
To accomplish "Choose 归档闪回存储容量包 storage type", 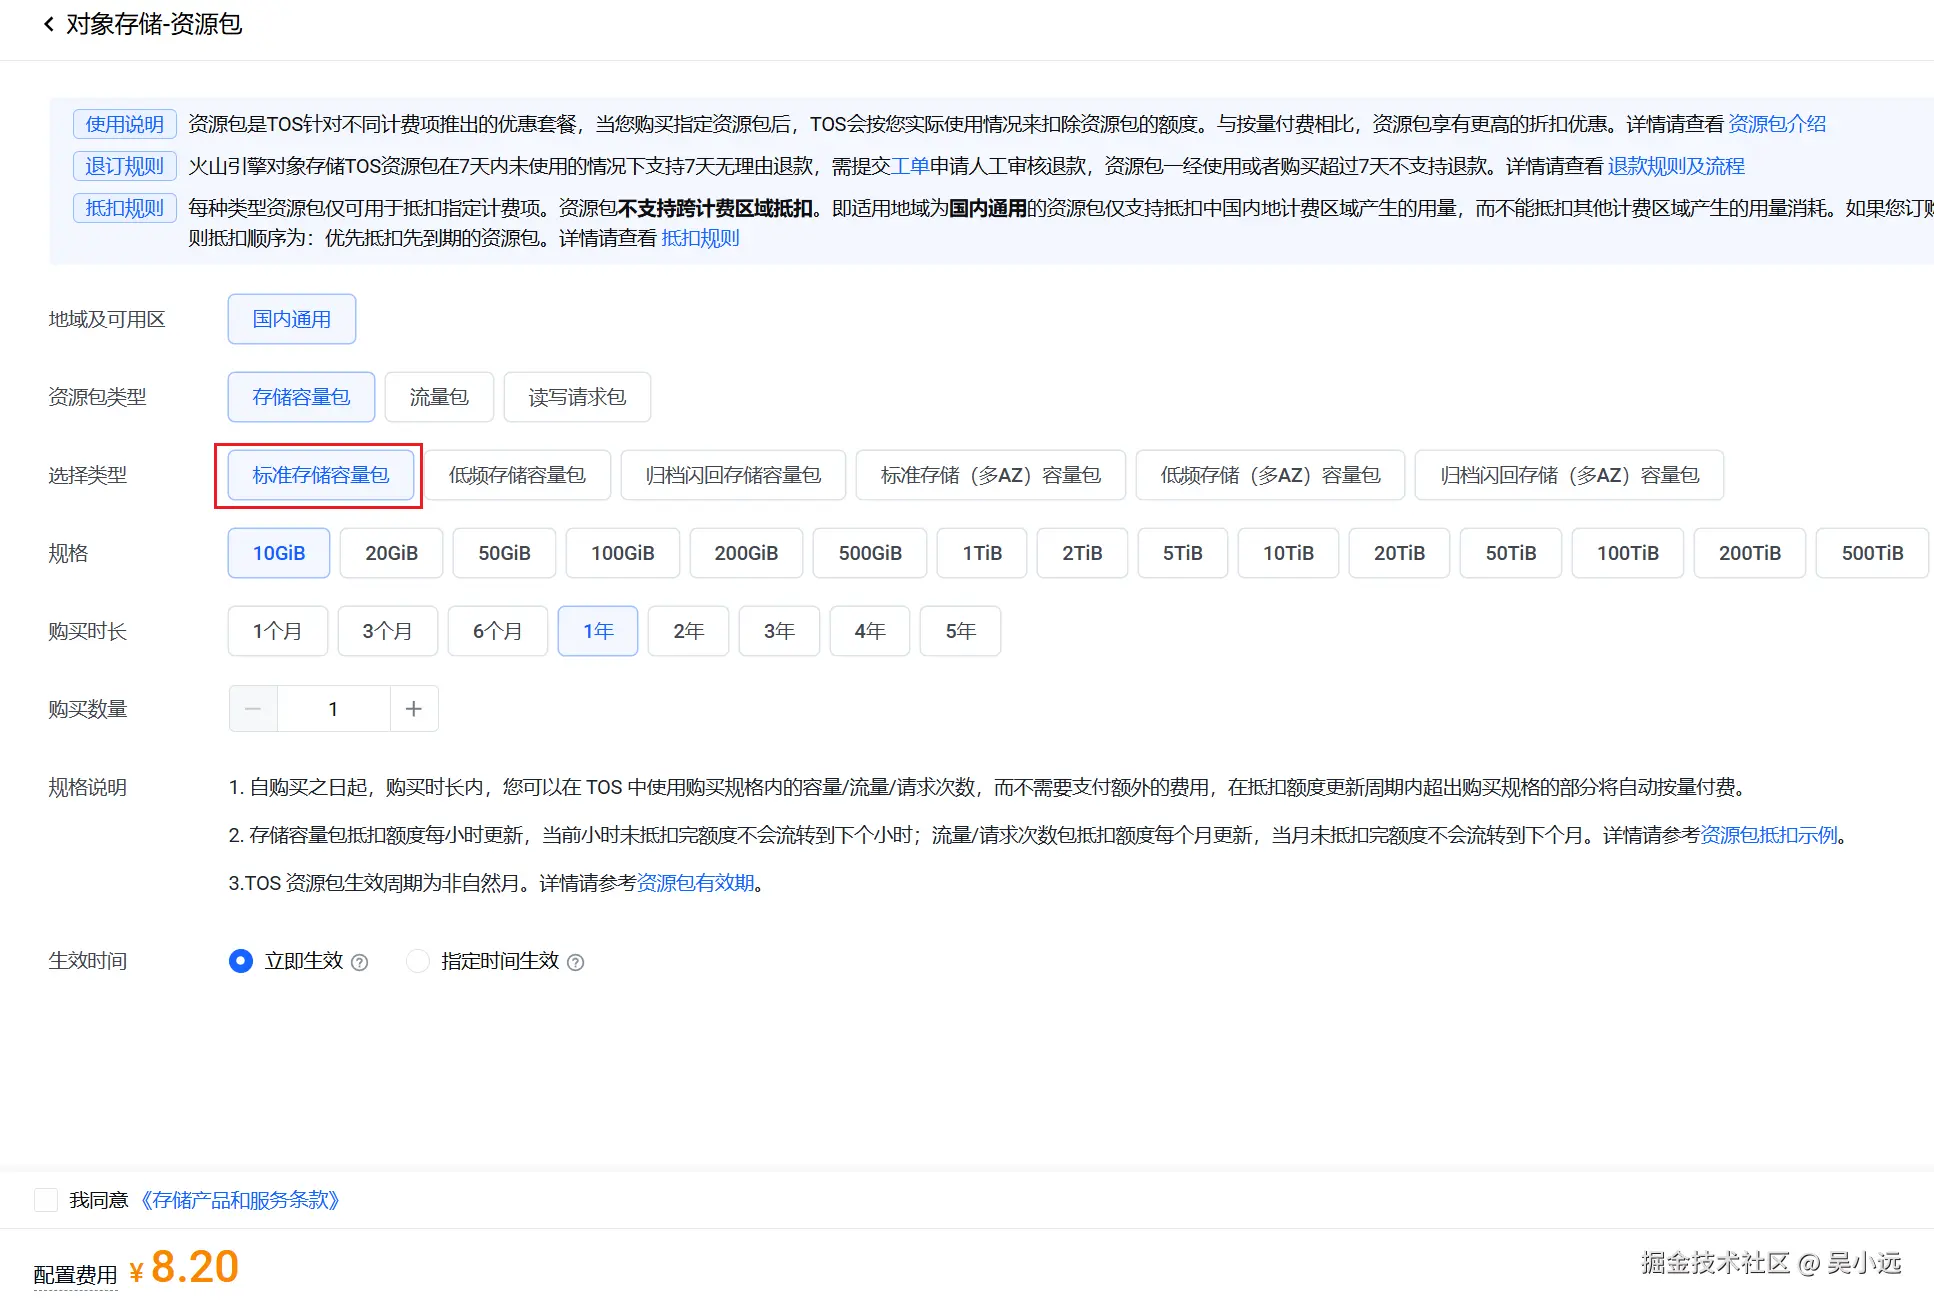I will tap(732, 475).
